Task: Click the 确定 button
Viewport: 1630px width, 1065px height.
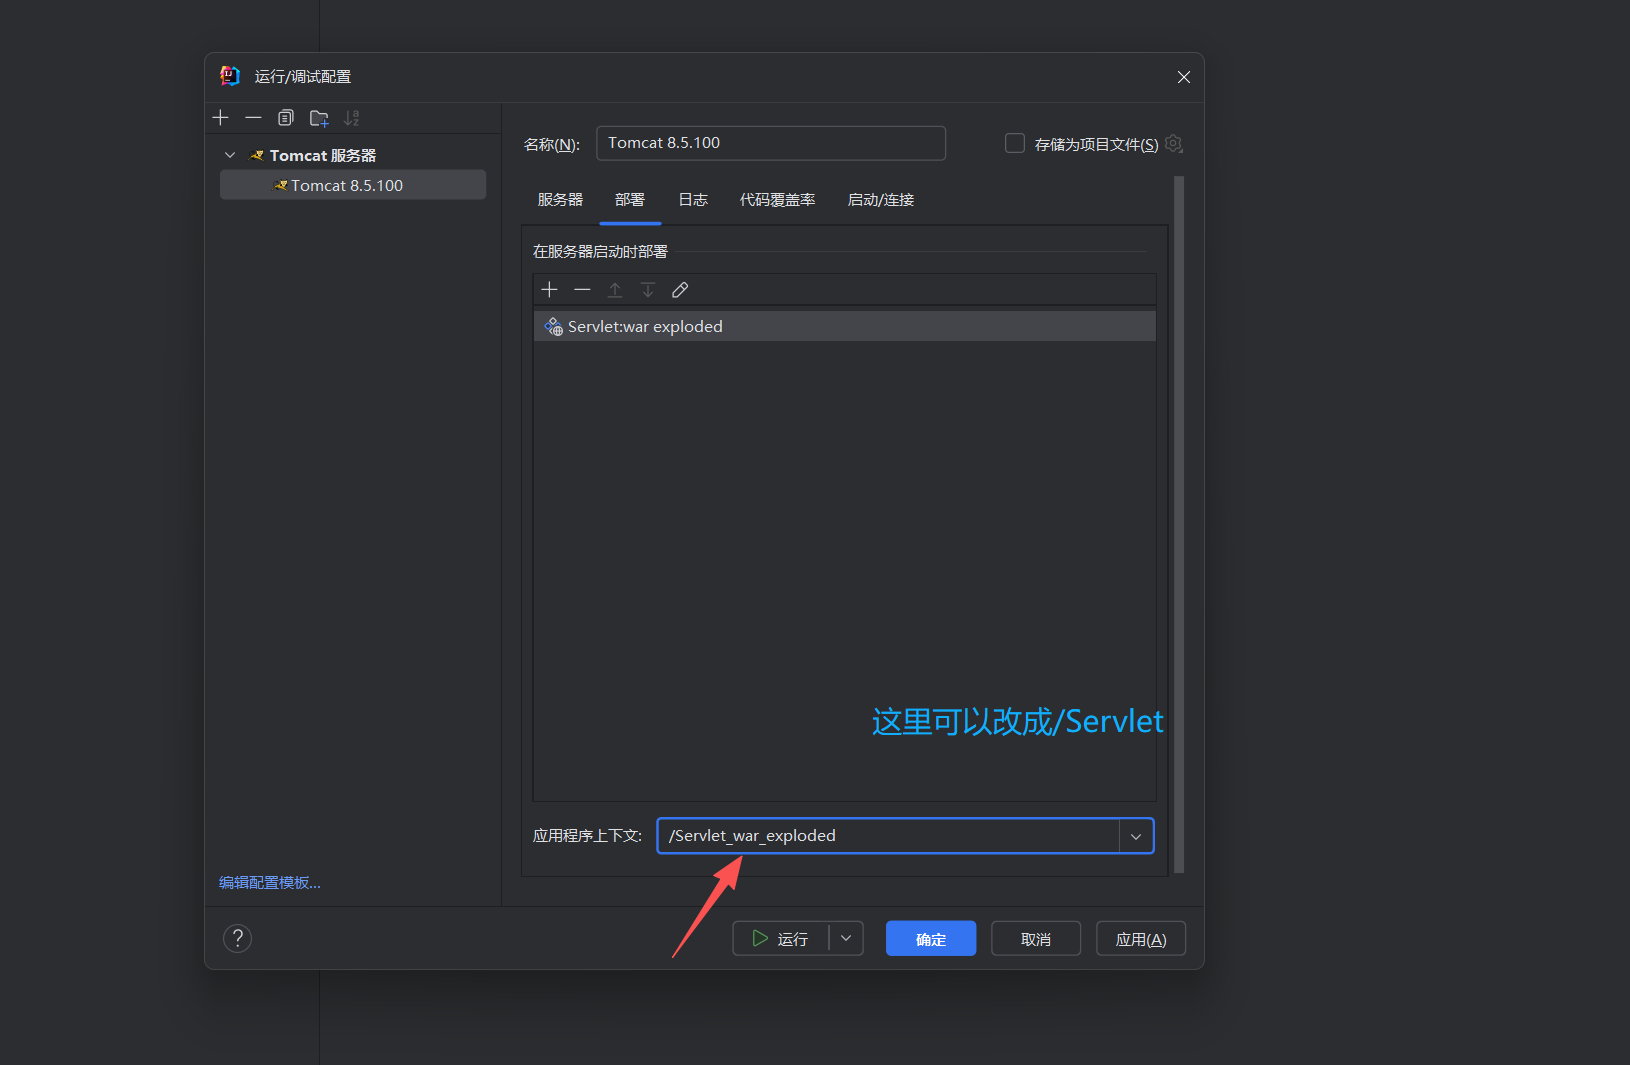Action: (930, 939)
